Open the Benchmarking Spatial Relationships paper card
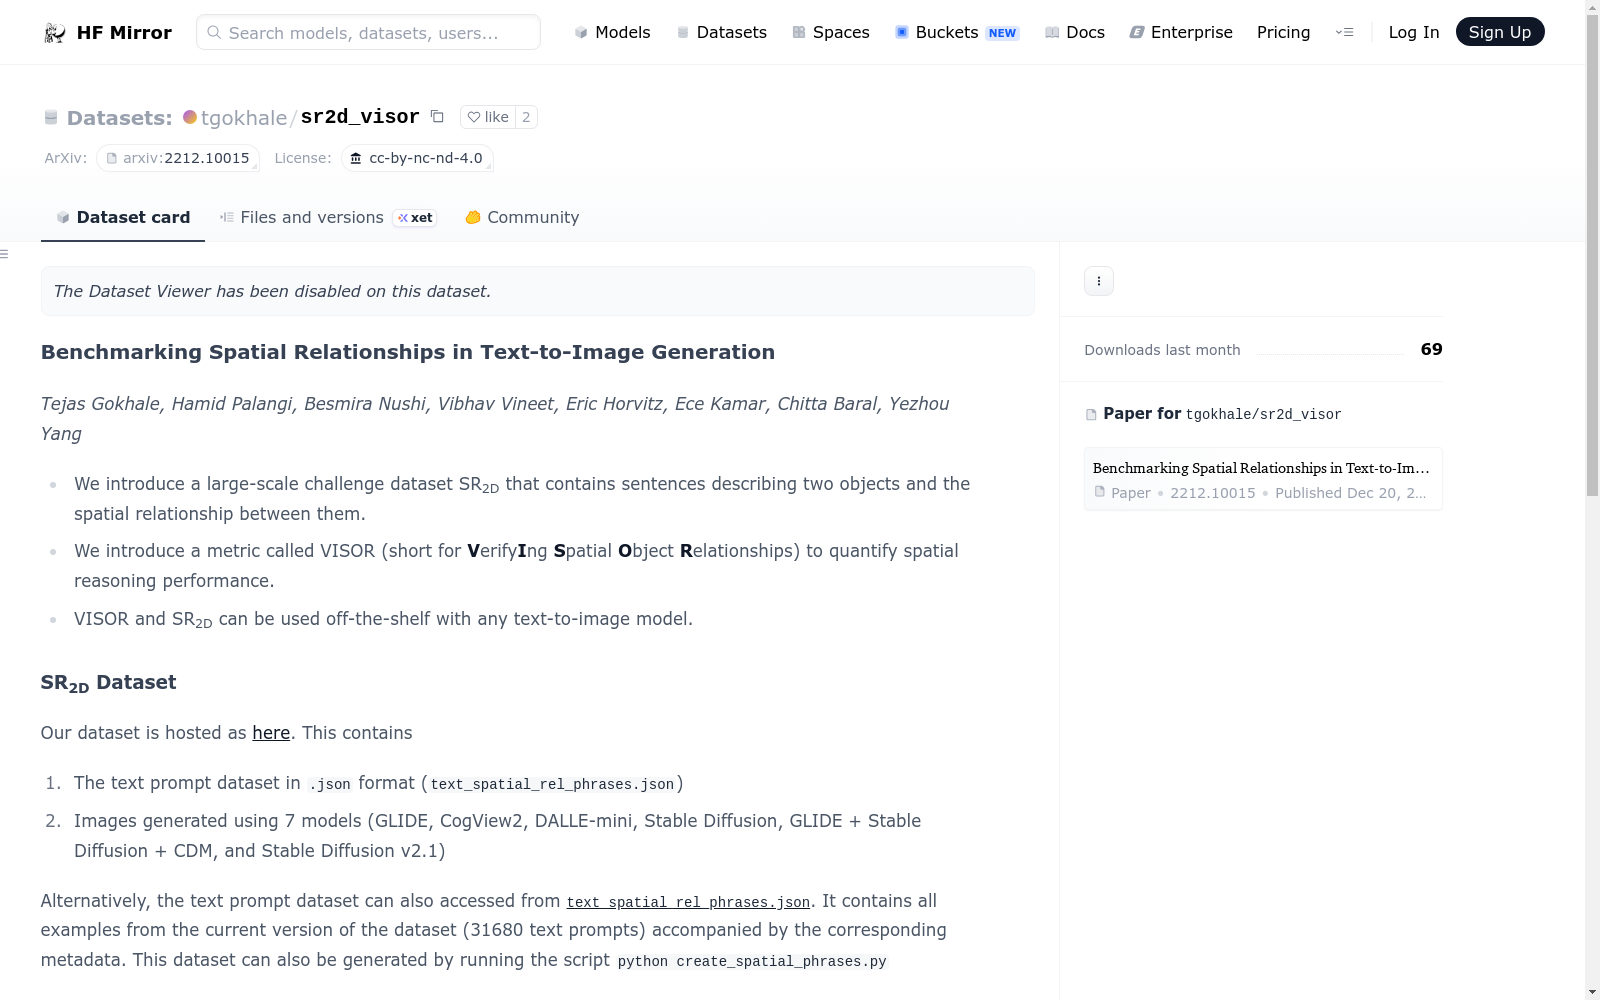Image resolution: width=1600 pixels, height=1000 pixels. 1263,479
